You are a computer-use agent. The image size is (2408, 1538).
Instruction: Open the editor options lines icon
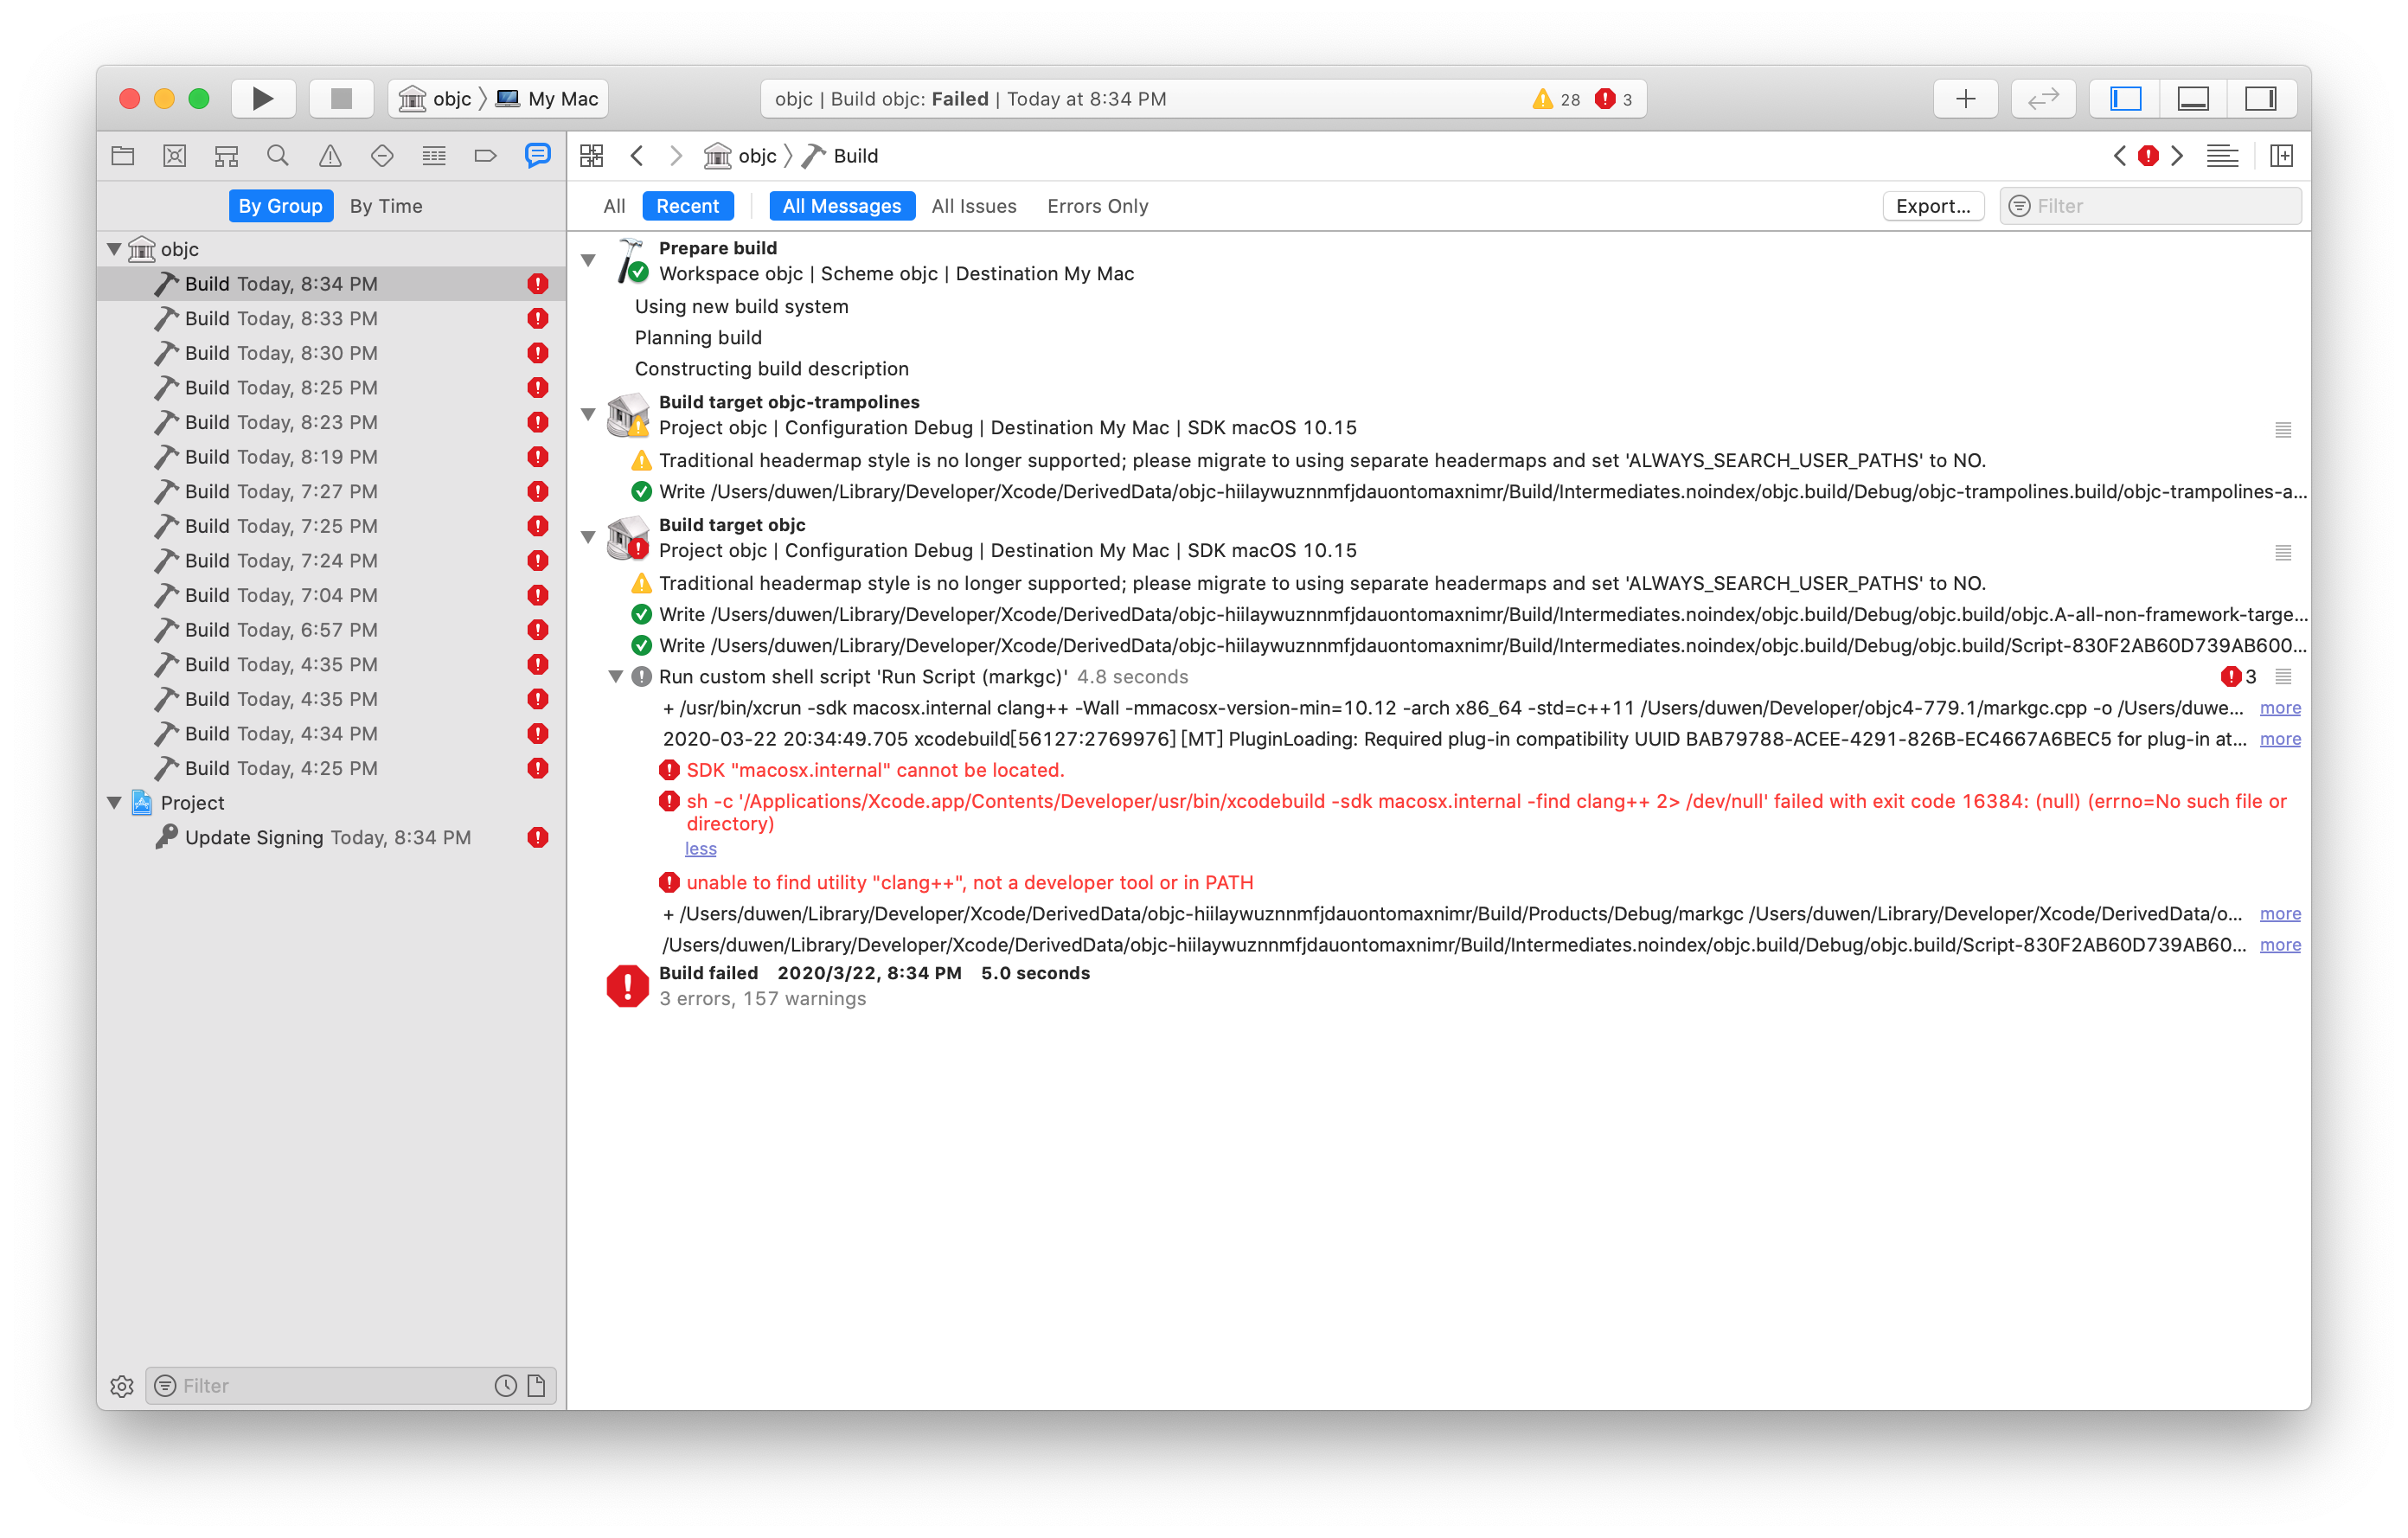(2223, 155)
